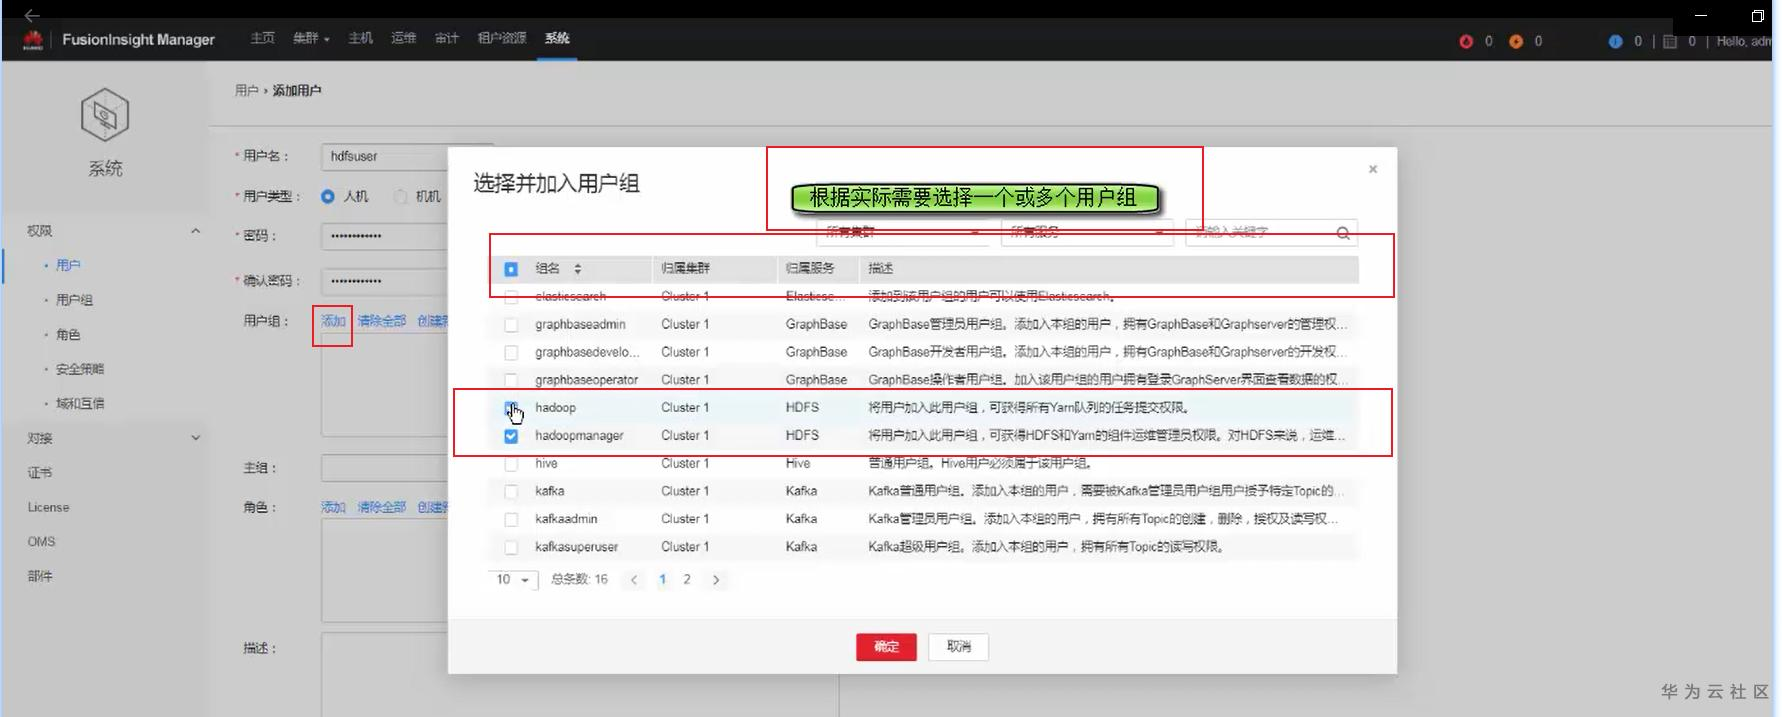Check the graphbaseadmin group checkbox
This screenshot has width=1782, height=717.
pos(511,325)
